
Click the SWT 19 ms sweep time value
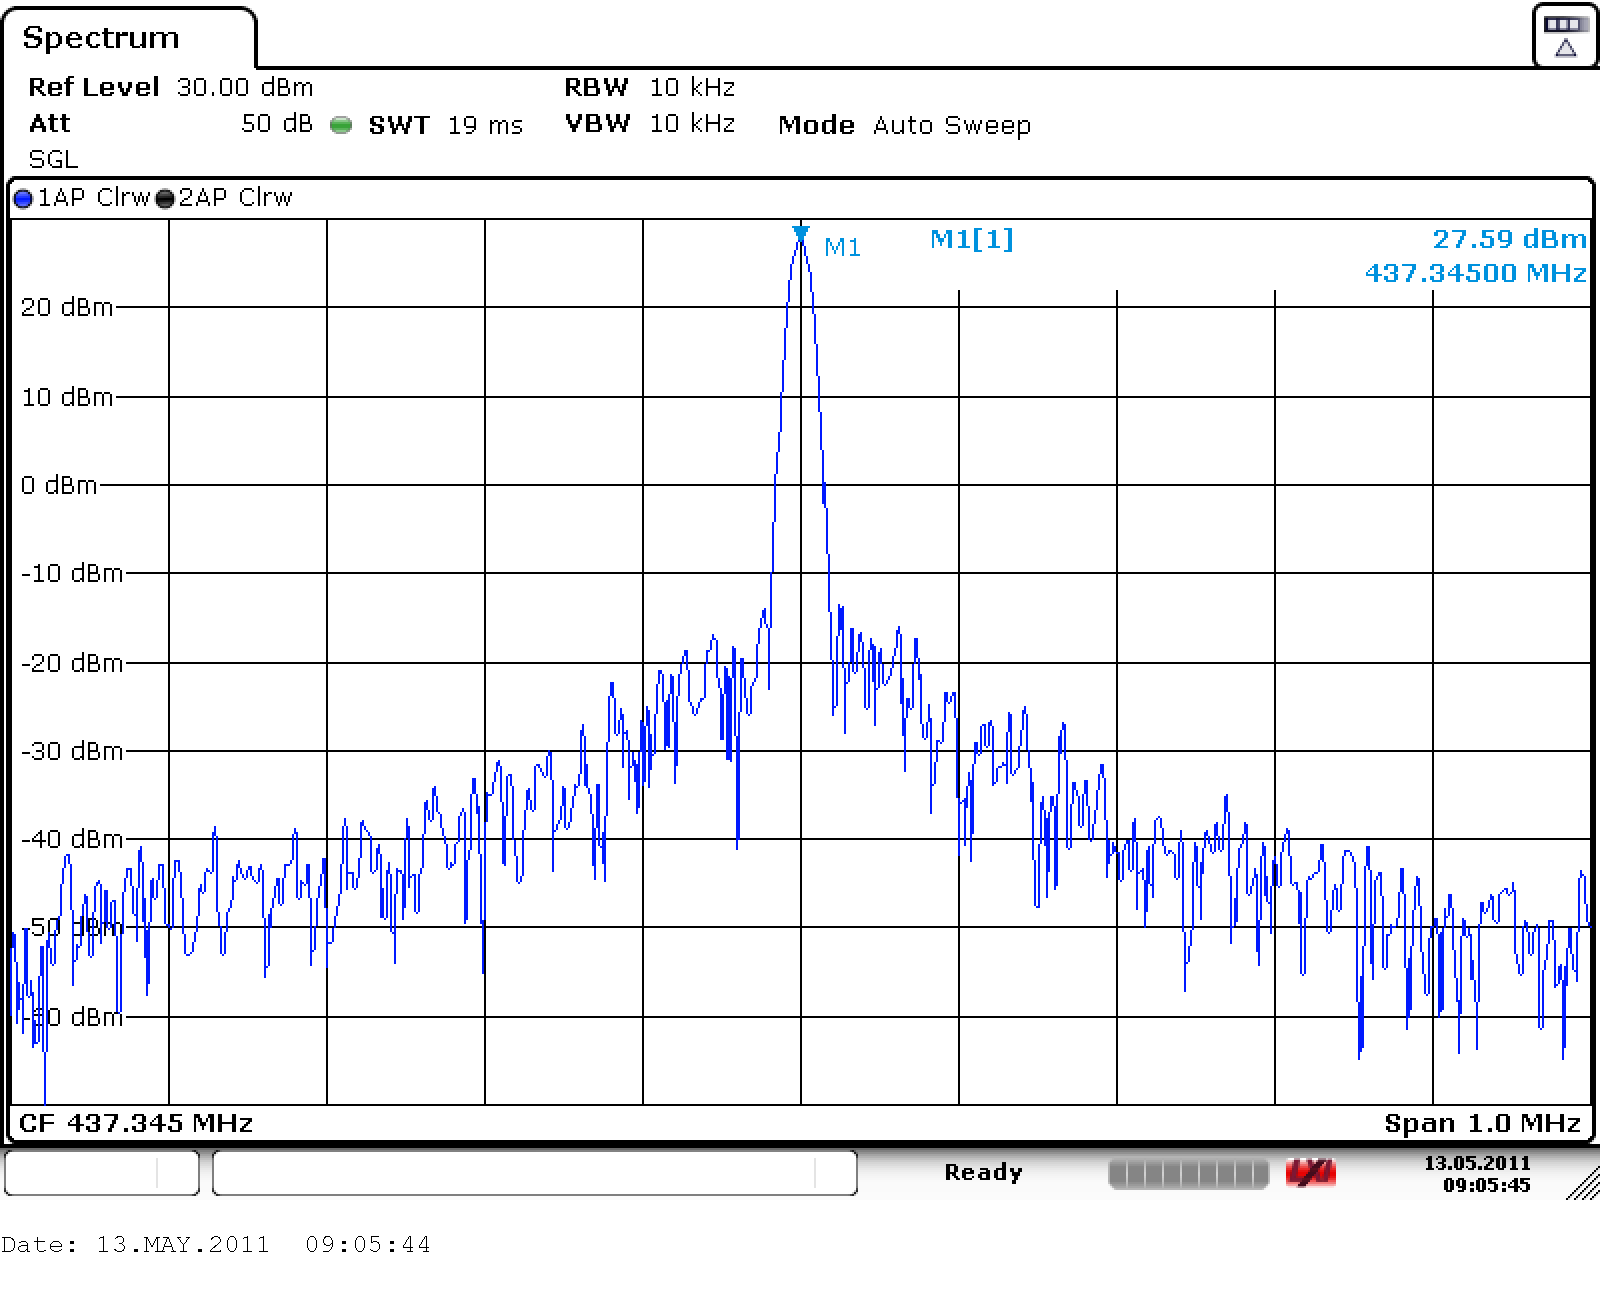(x=484, y=126)
